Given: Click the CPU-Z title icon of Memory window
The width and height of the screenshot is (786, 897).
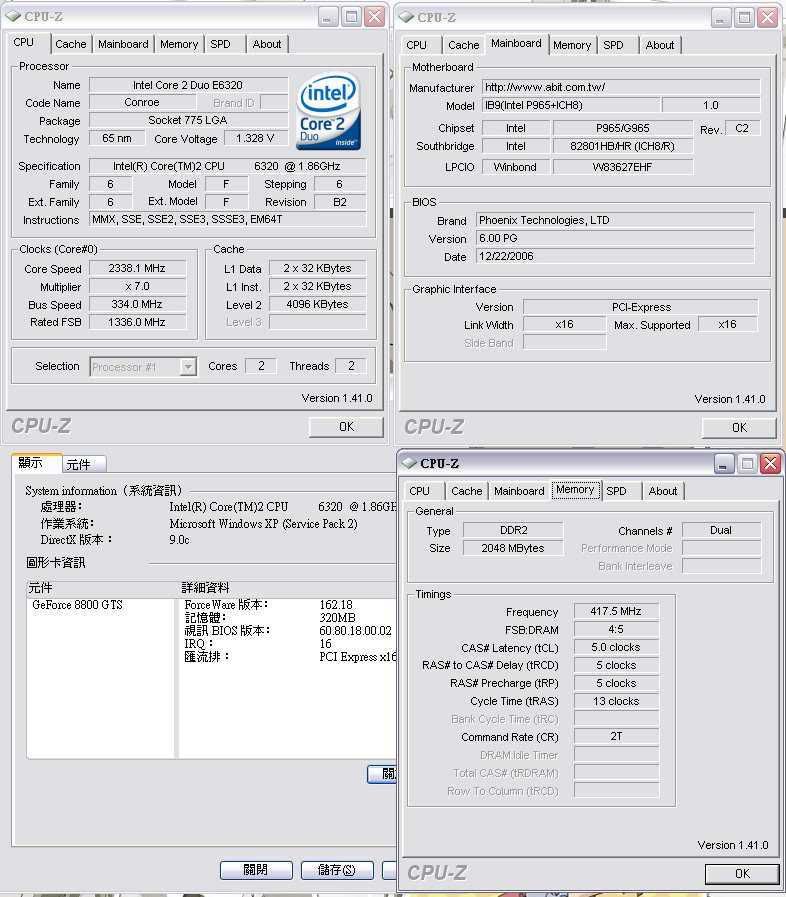Looking at the screenshot, I should [x=409, y=463].
